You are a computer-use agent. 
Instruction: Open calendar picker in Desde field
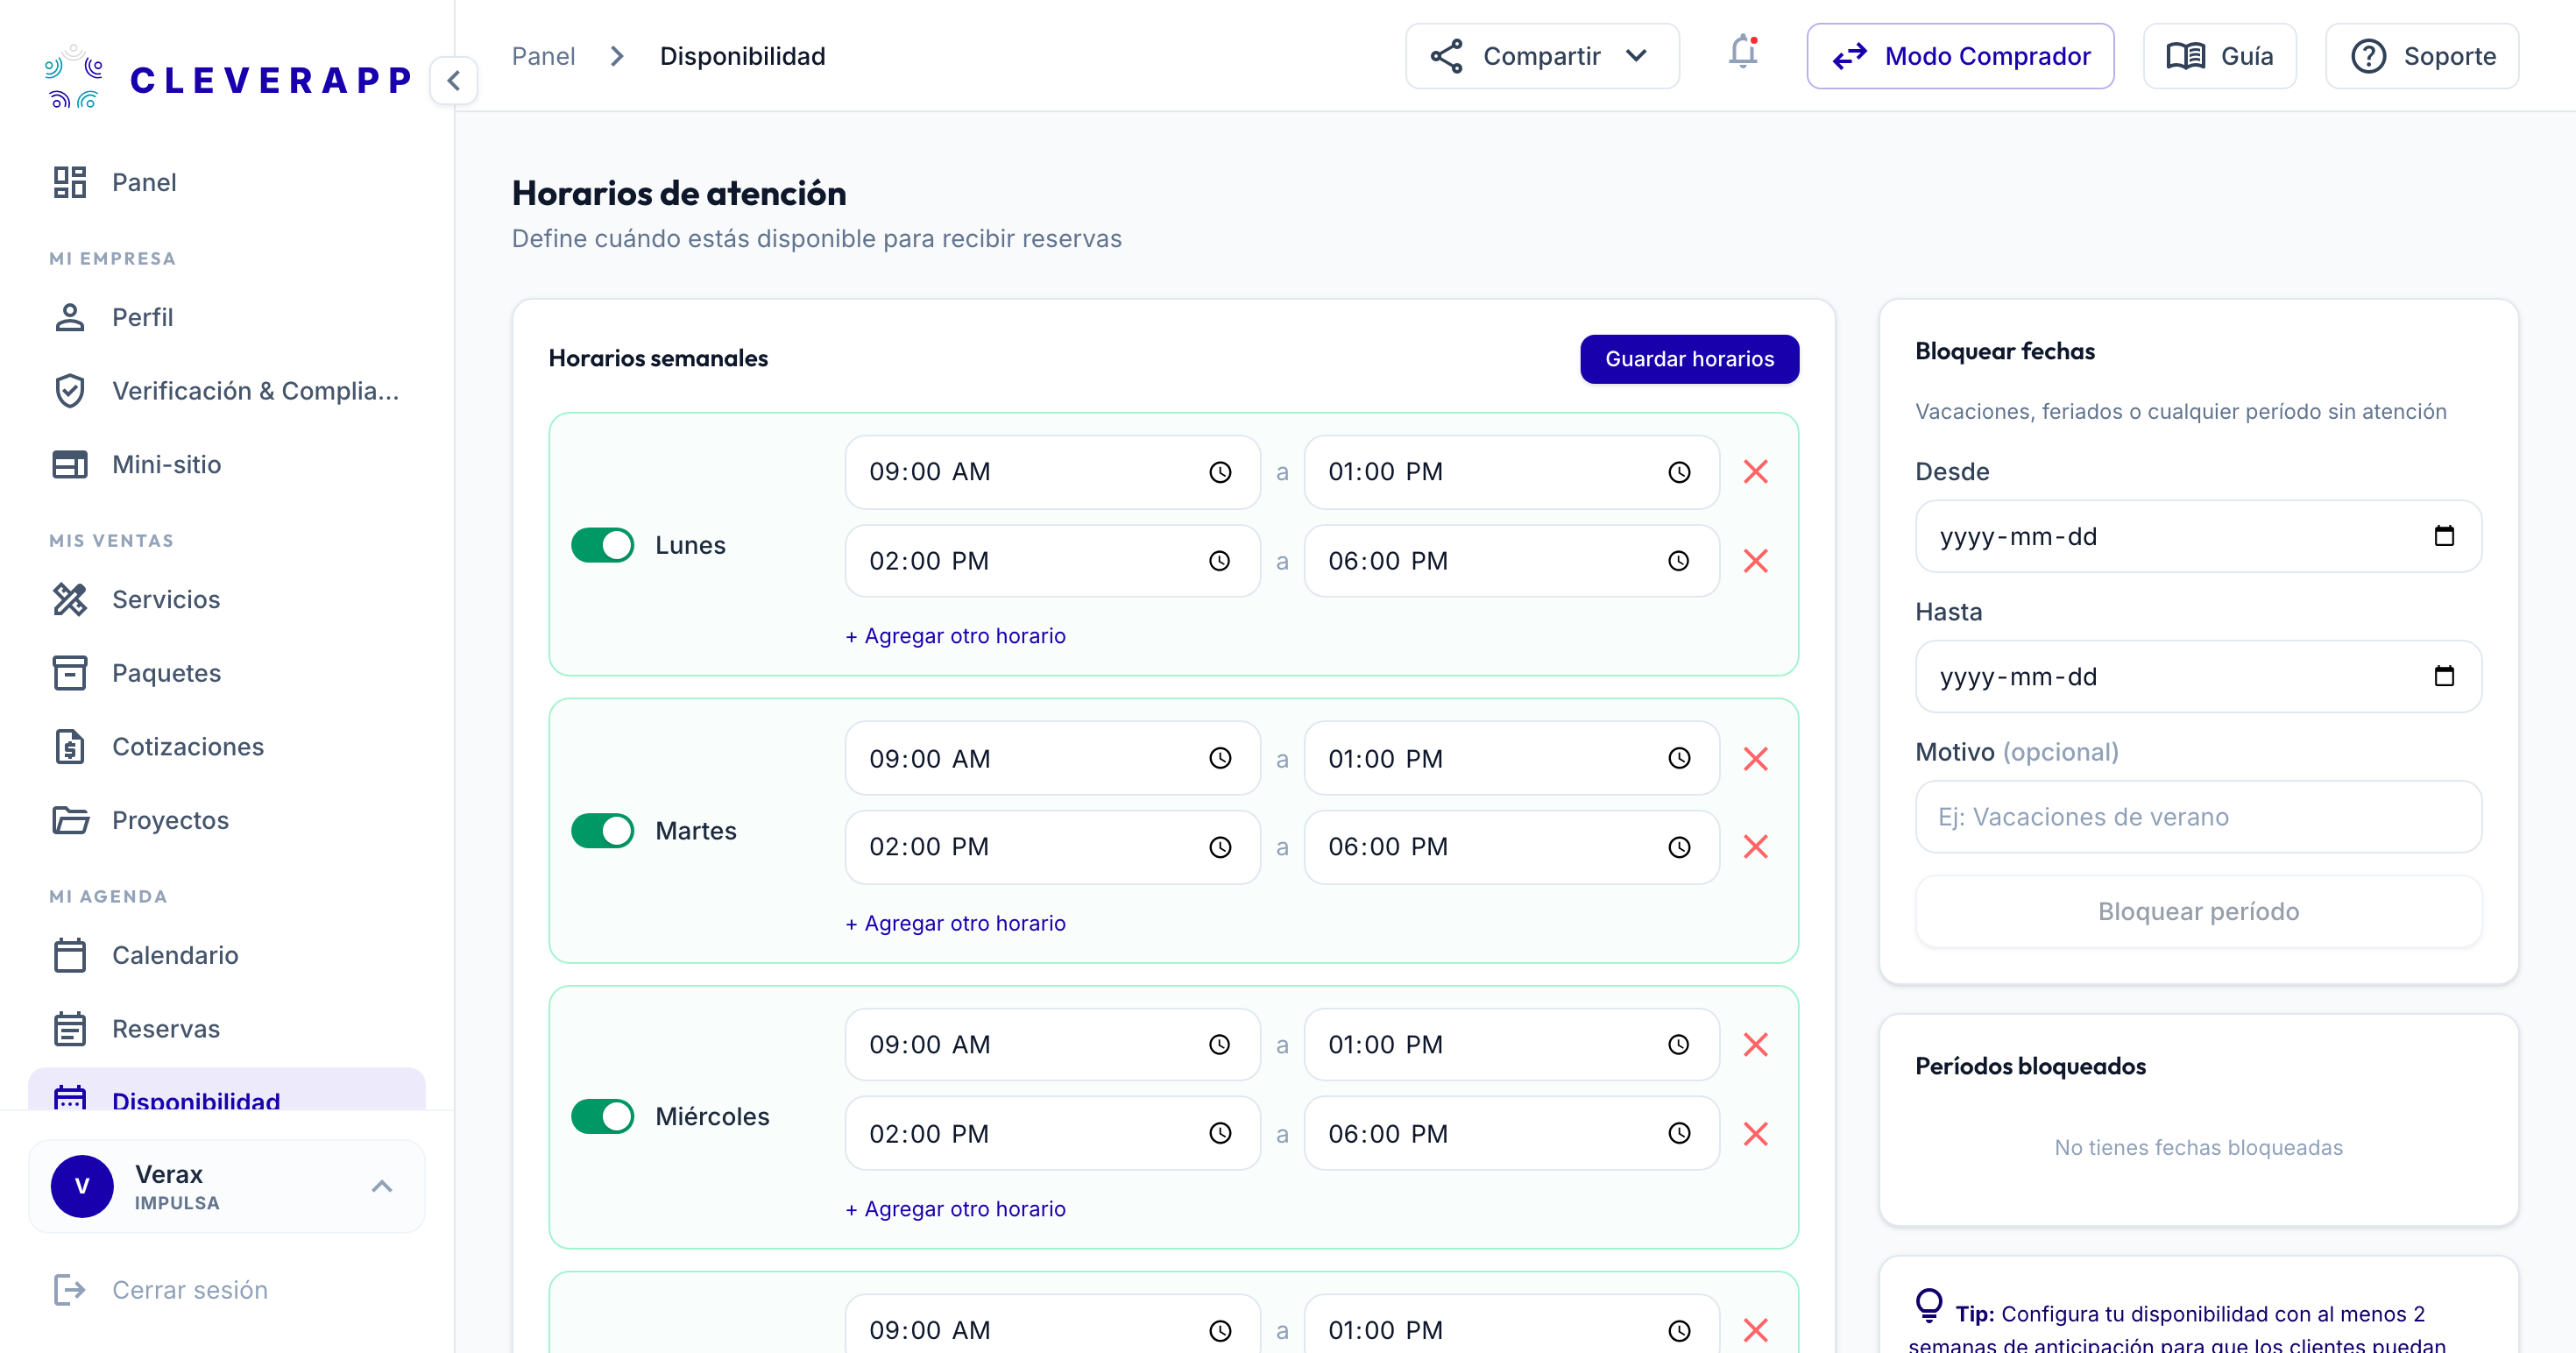point(2444,536)
